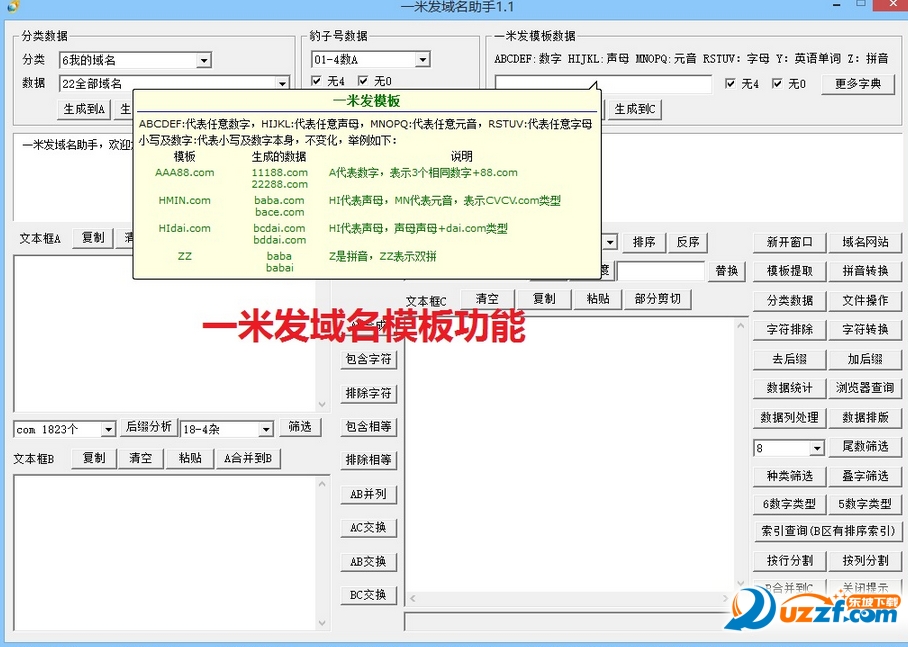Click the 浏览器查询 button
Screen dimensions: 908x647
point(865,388)
